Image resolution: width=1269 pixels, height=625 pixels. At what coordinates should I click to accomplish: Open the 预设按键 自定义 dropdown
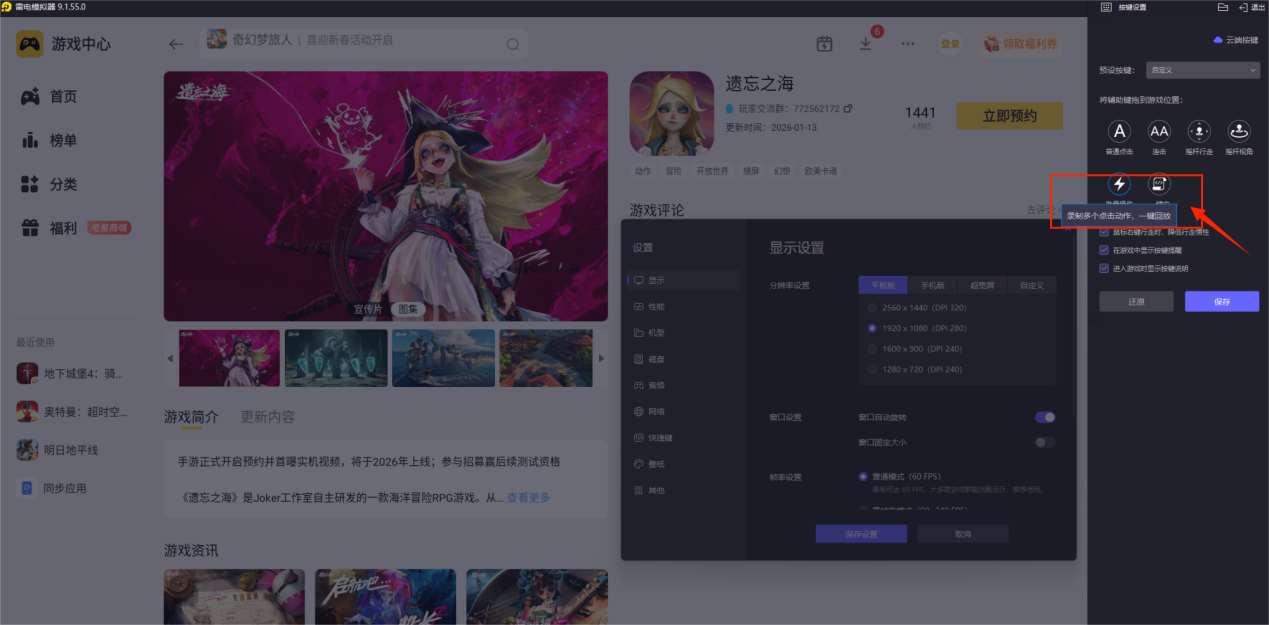tap(1203, 70)
